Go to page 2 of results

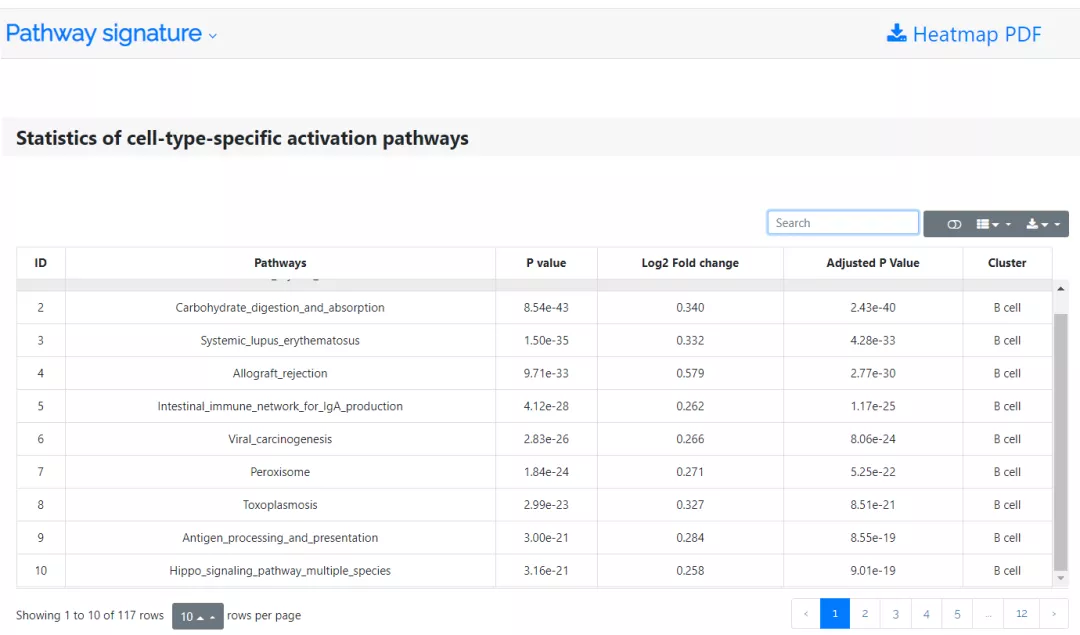[865, 614]
